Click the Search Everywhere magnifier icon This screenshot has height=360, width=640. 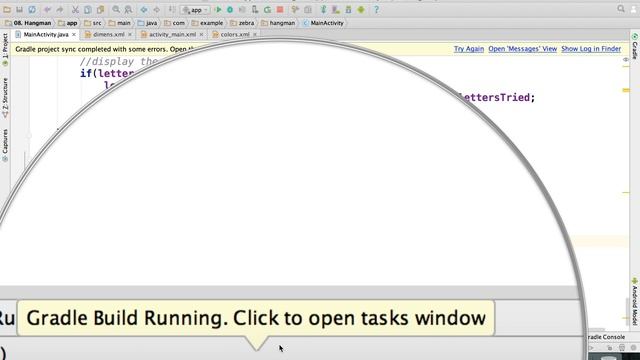(x=621, y=9)
